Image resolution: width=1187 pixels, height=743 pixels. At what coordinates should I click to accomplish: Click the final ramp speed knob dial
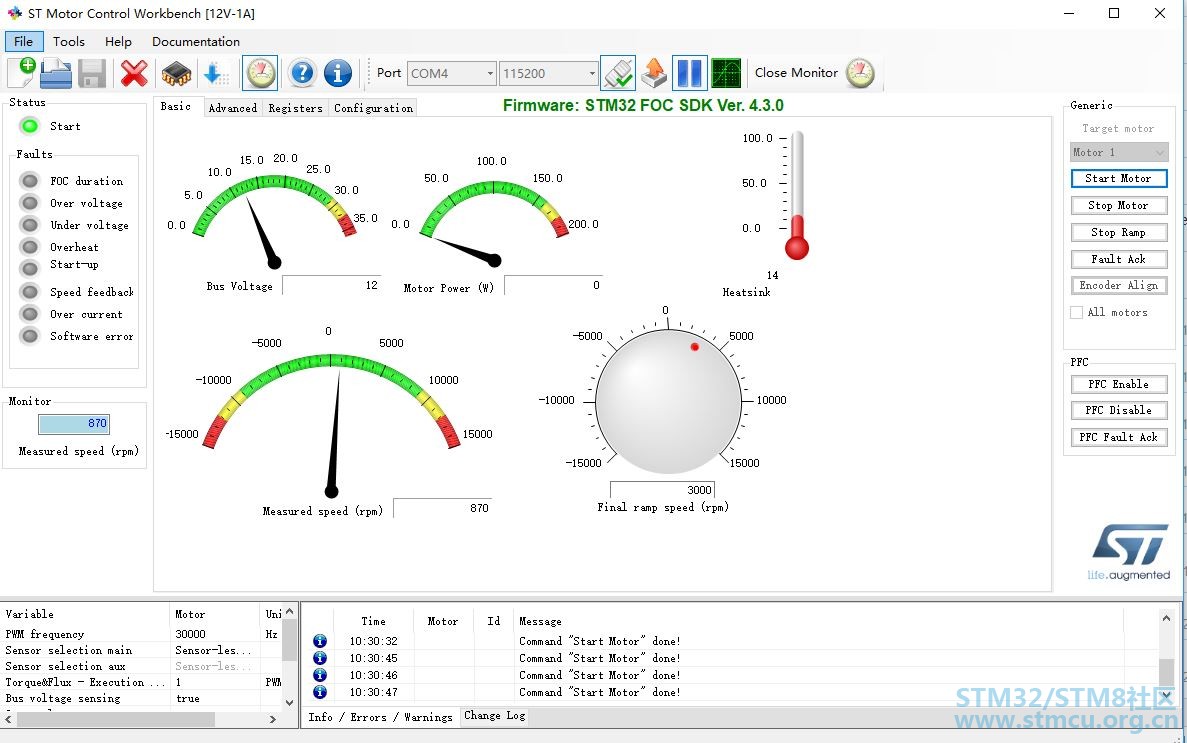click(x=668, y=401)
